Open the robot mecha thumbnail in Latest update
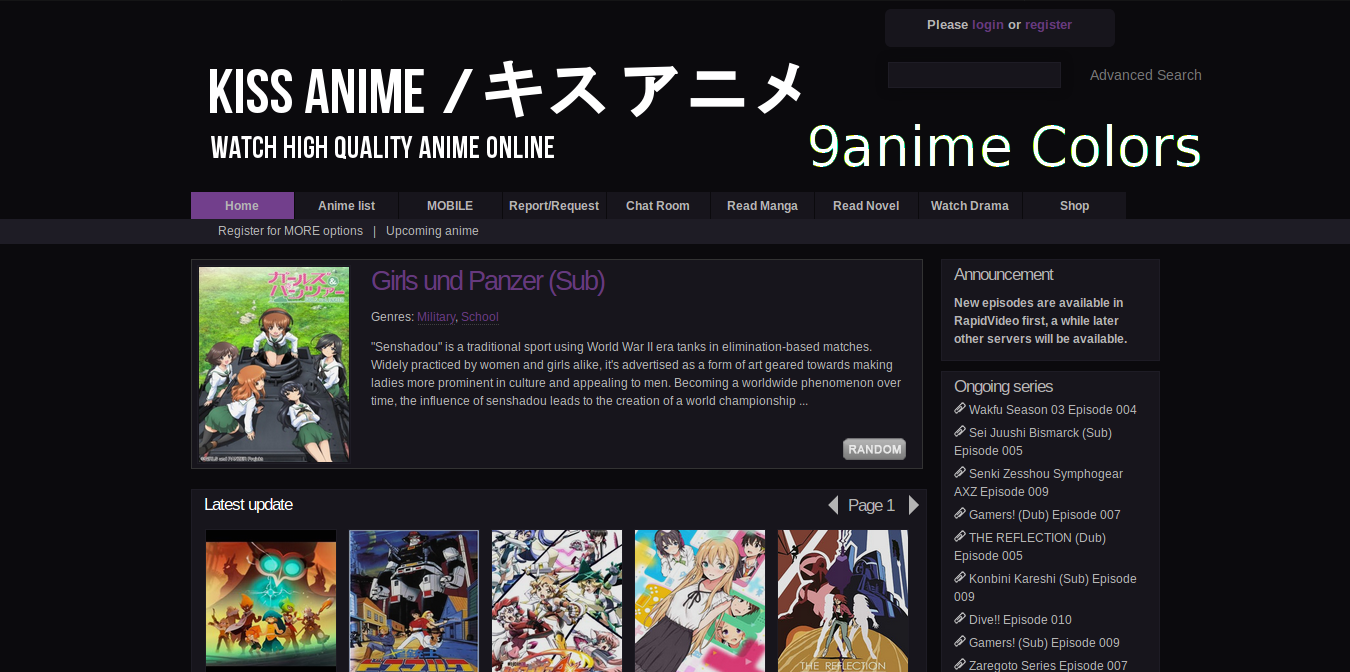Screen dimensions: 1350x672 [x=414, y=600]
